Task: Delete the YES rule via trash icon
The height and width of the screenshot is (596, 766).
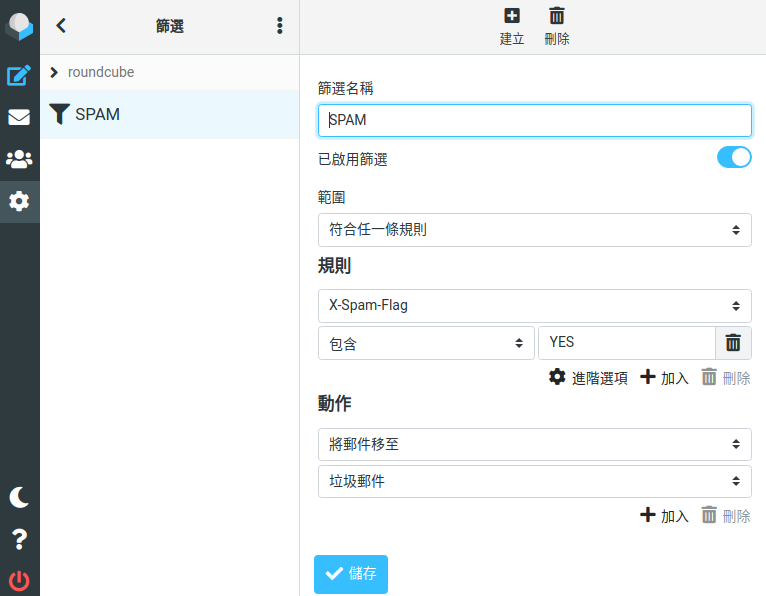Action: 733,342
